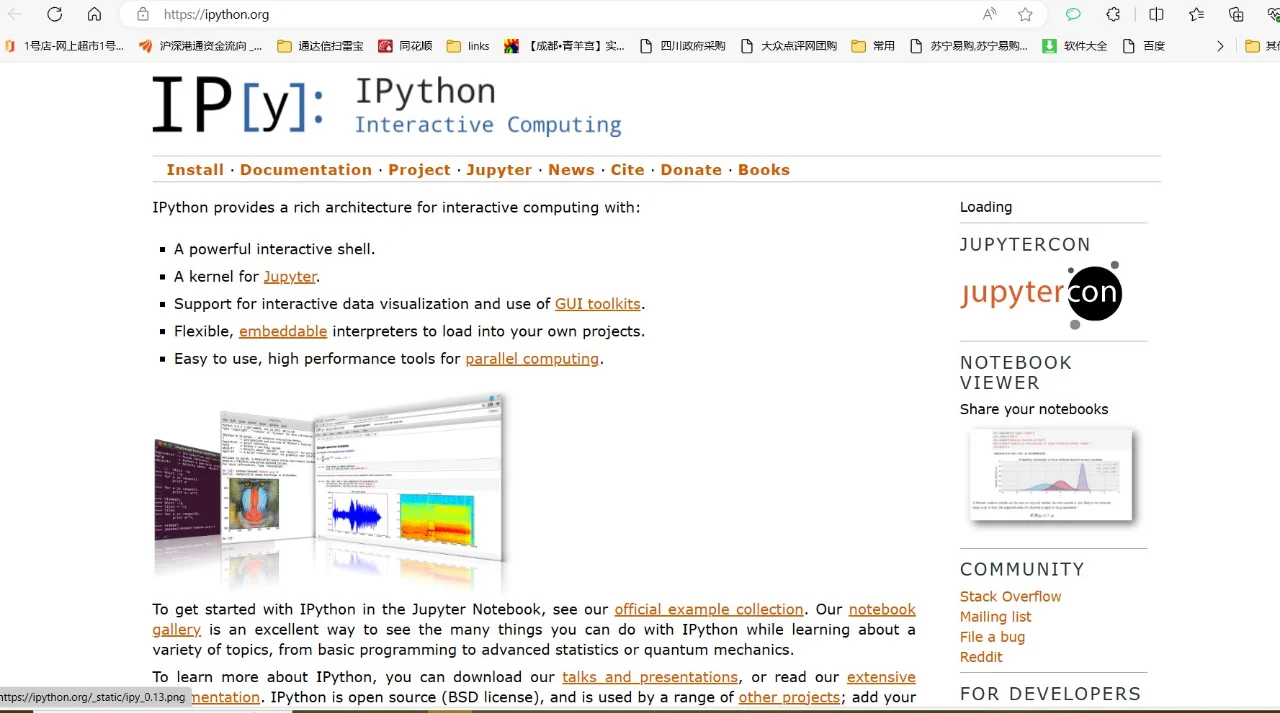Open the 苏宁易购 bookmark
1280x713 pixels.
(x=969, y=46)
